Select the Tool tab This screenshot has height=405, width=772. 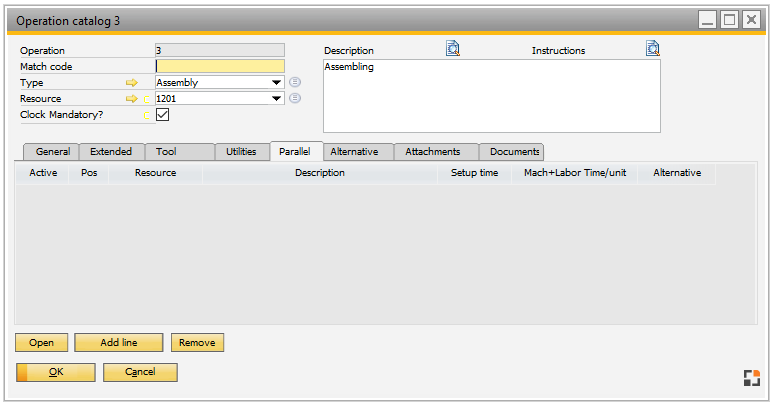(165, 152)
